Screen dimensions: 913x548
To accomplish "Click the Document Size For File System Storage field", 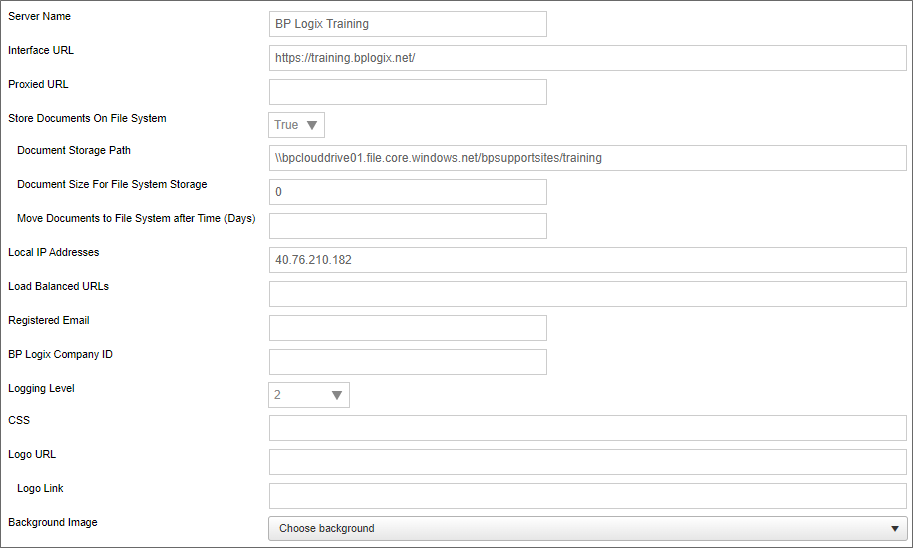I will (x=407, y=192).
